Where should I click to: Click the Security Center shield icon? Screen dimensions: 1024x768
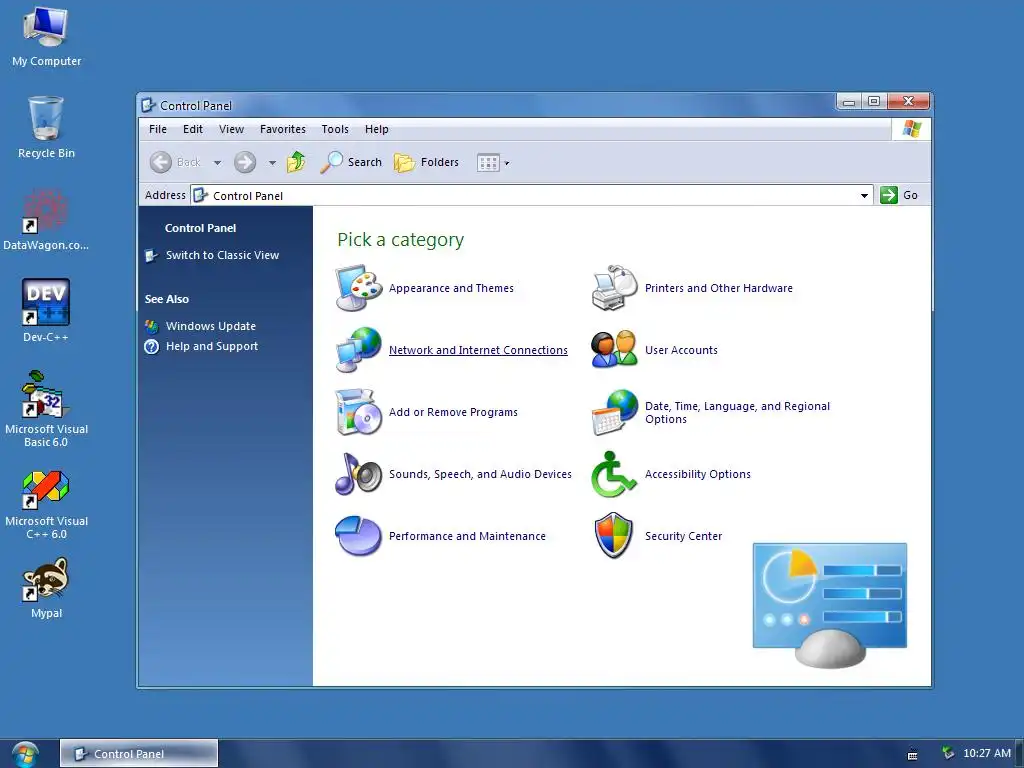coord(615,536)
